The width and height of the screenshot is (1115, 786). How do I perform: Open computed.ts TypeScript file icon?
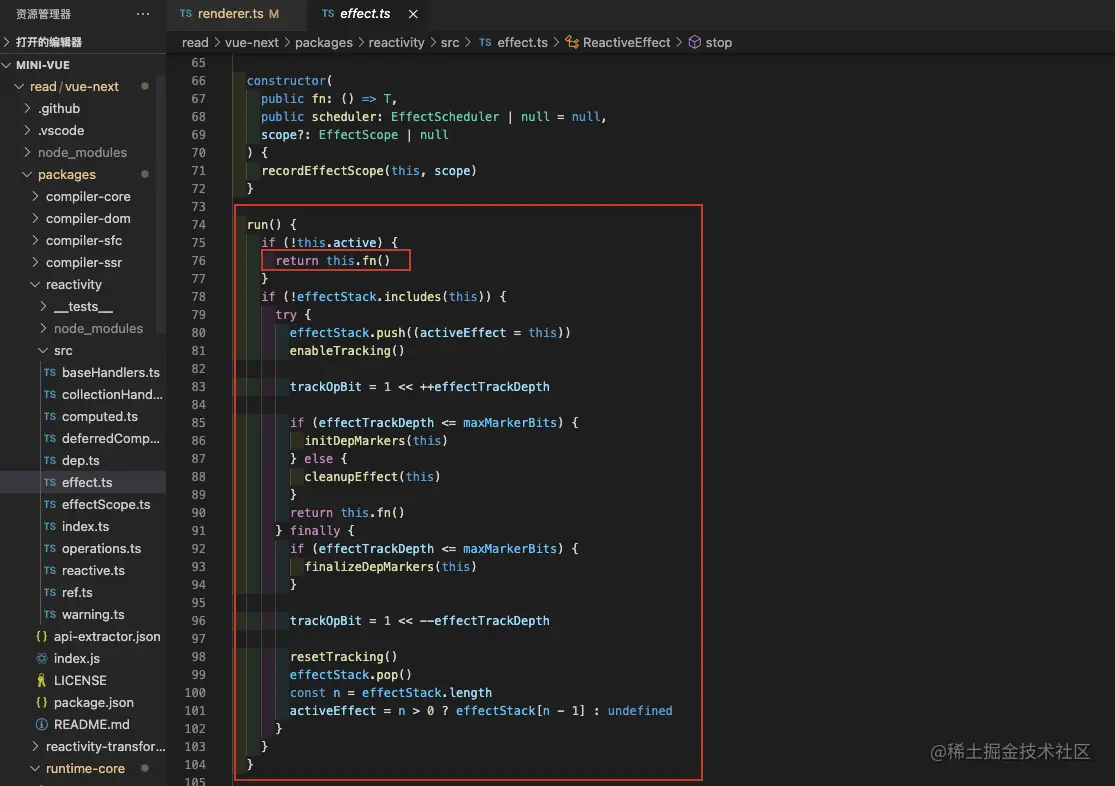(50, 416)
